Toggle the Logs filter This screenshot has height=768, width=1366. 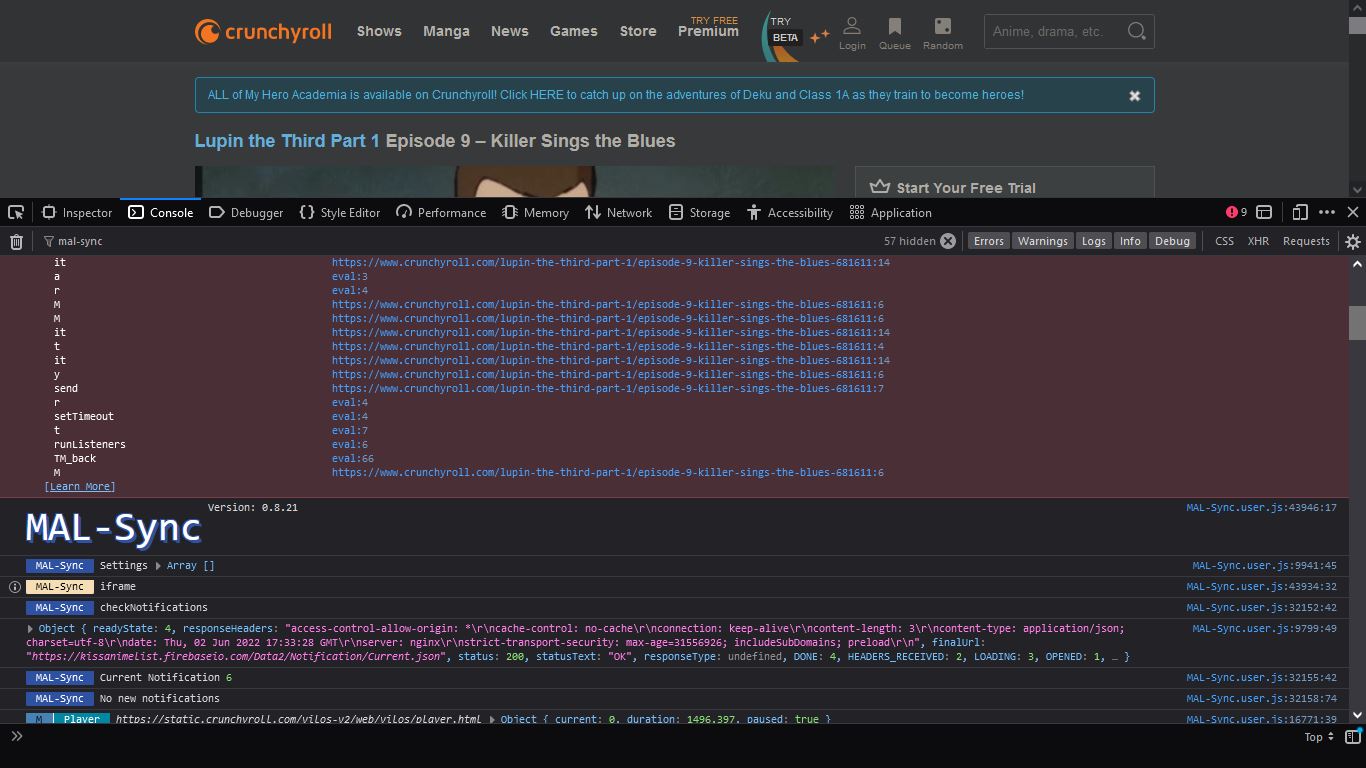pyautogui.click(x=1094, y=241)
